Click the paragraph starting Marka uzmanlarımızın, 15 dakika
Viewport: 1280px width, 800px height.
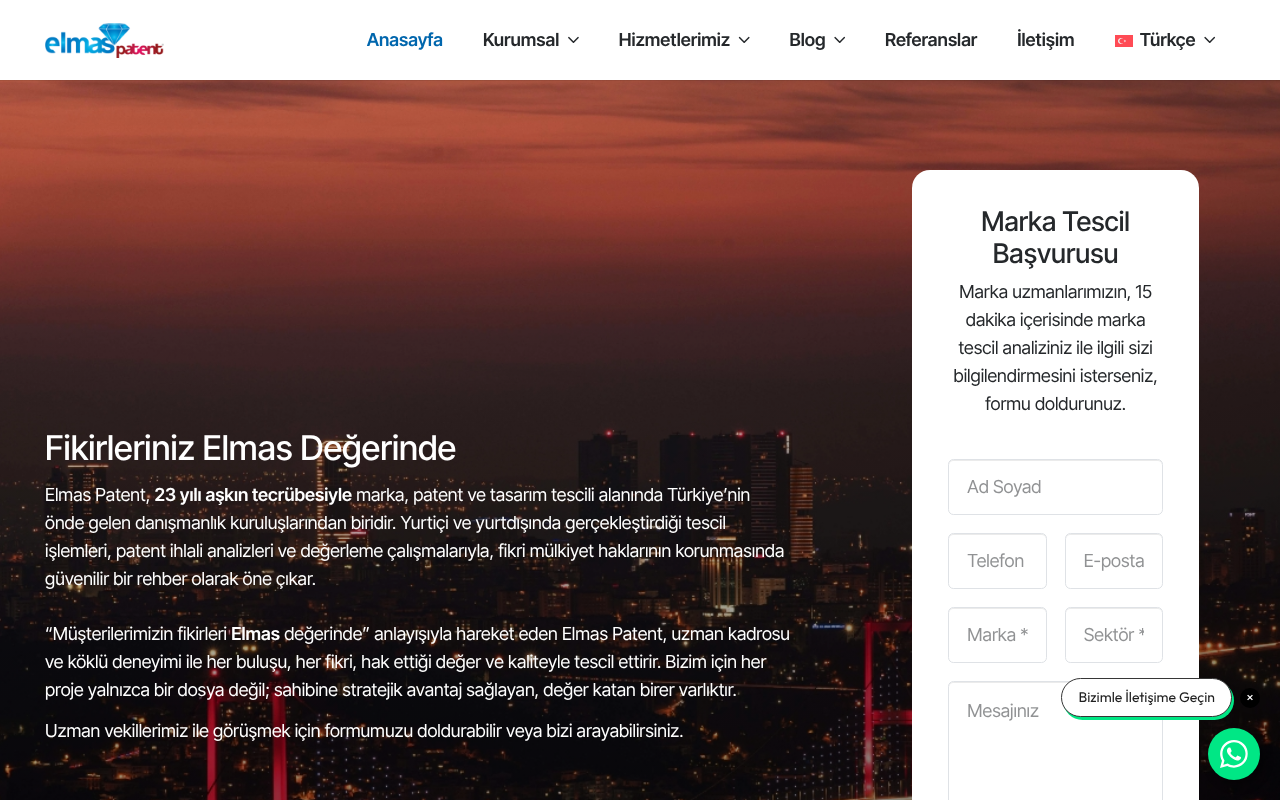click(1055, 348)
